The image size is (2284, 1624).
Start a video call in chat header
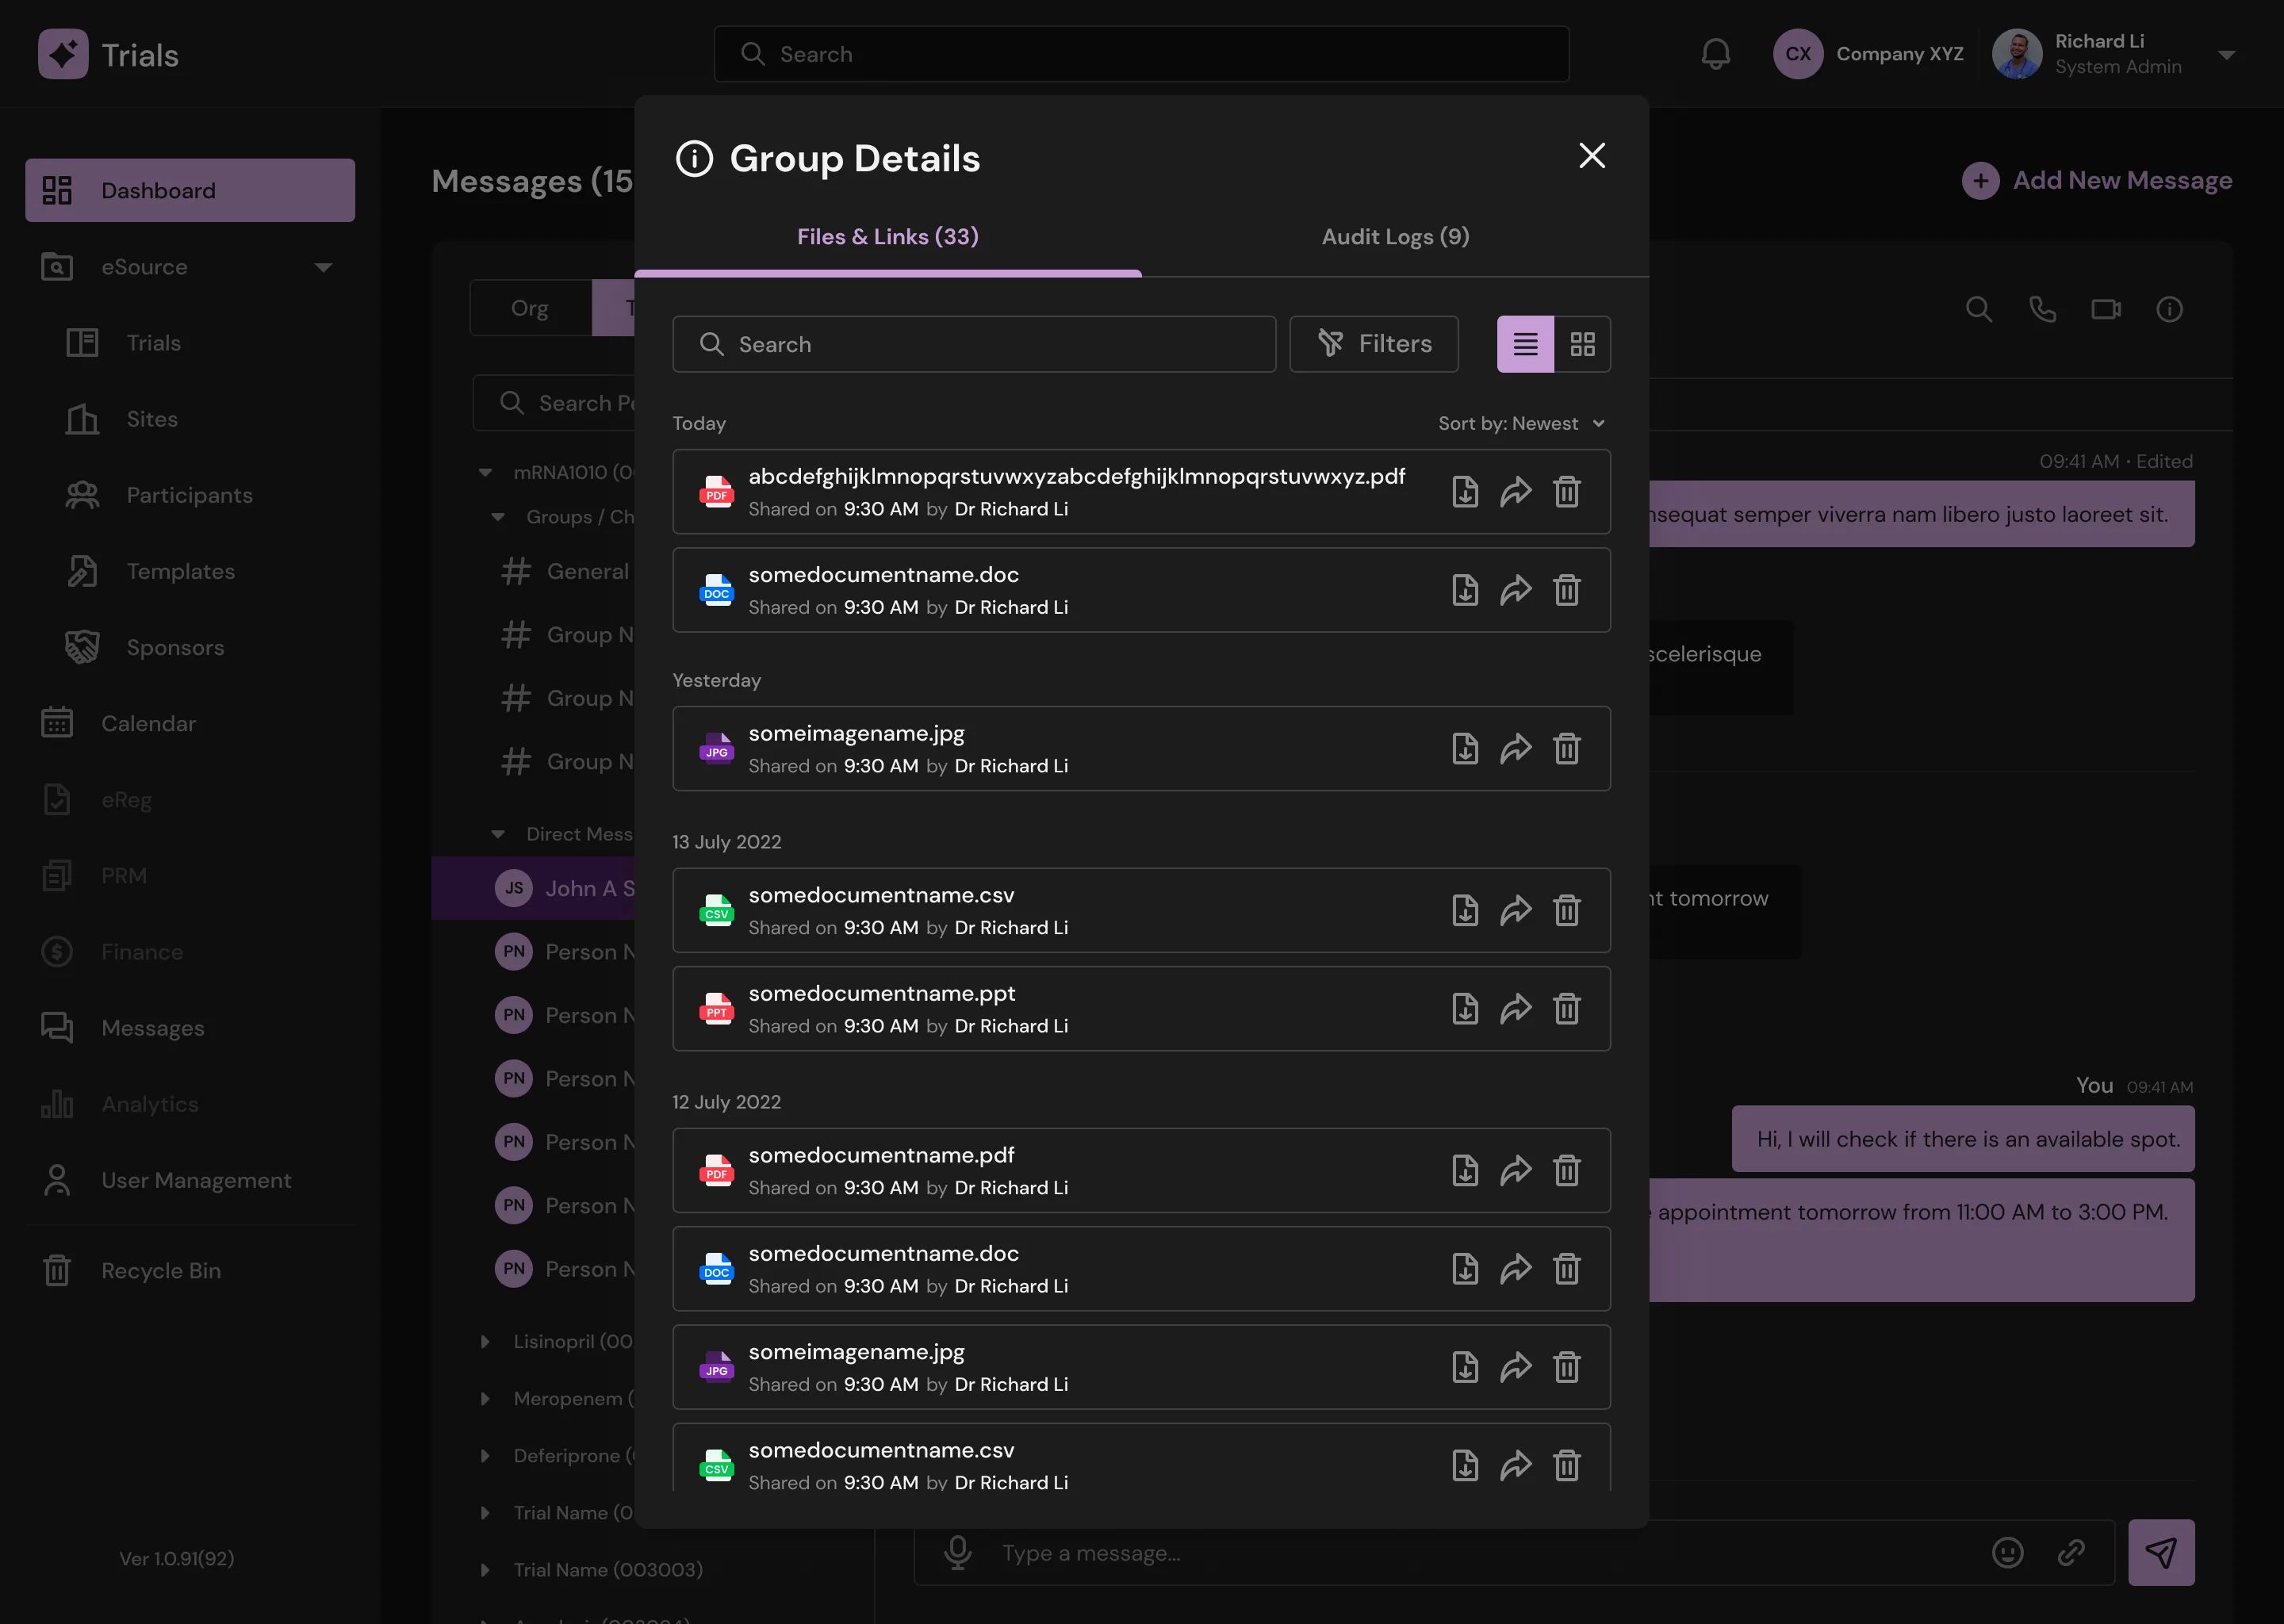(2106, 310)
